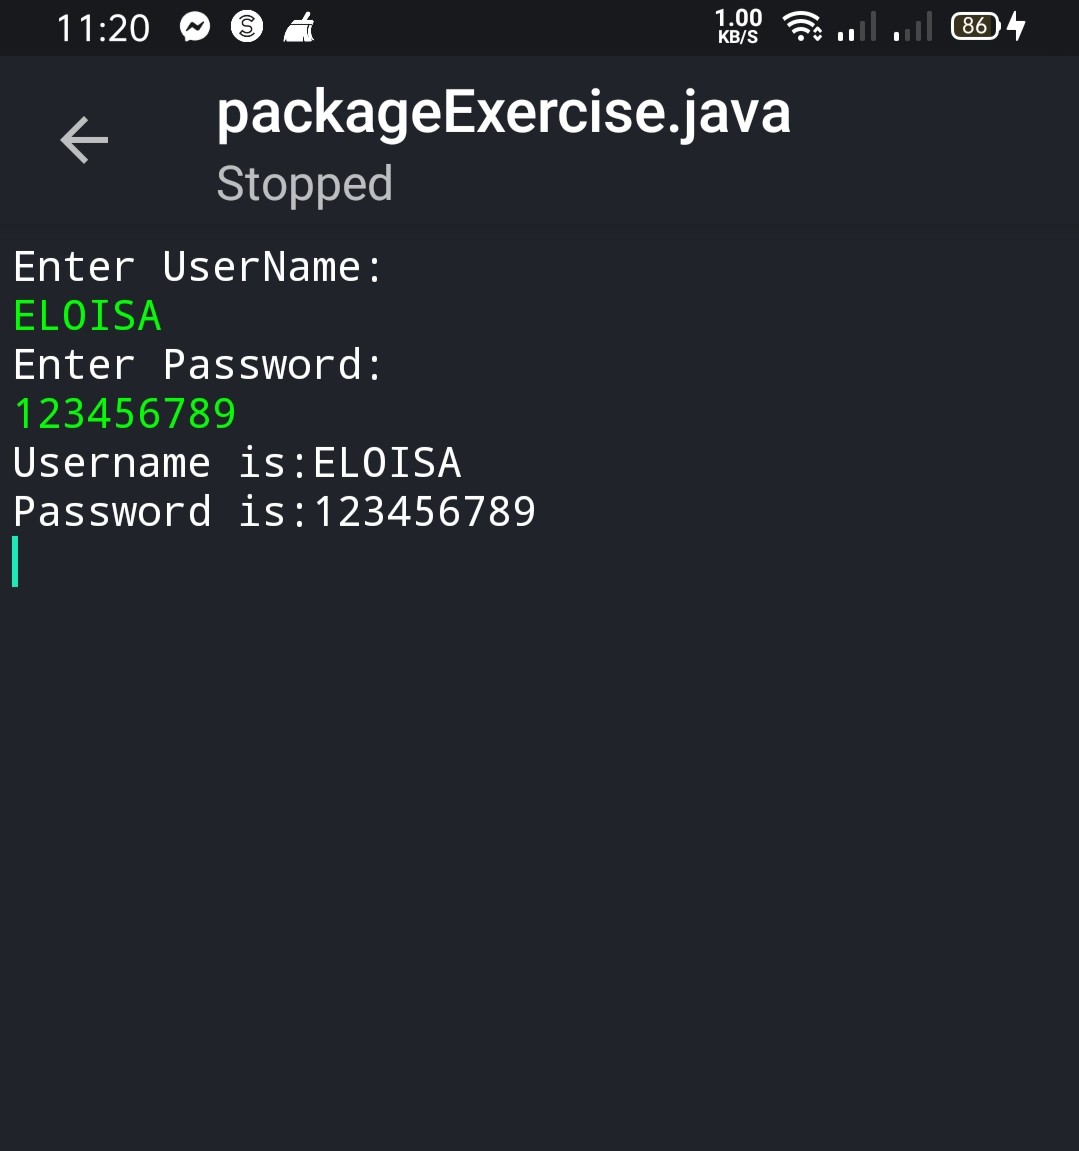Tap the circled S notification icon
The height and width of the screenshot is (1151, 1079).
pos(247,27)
